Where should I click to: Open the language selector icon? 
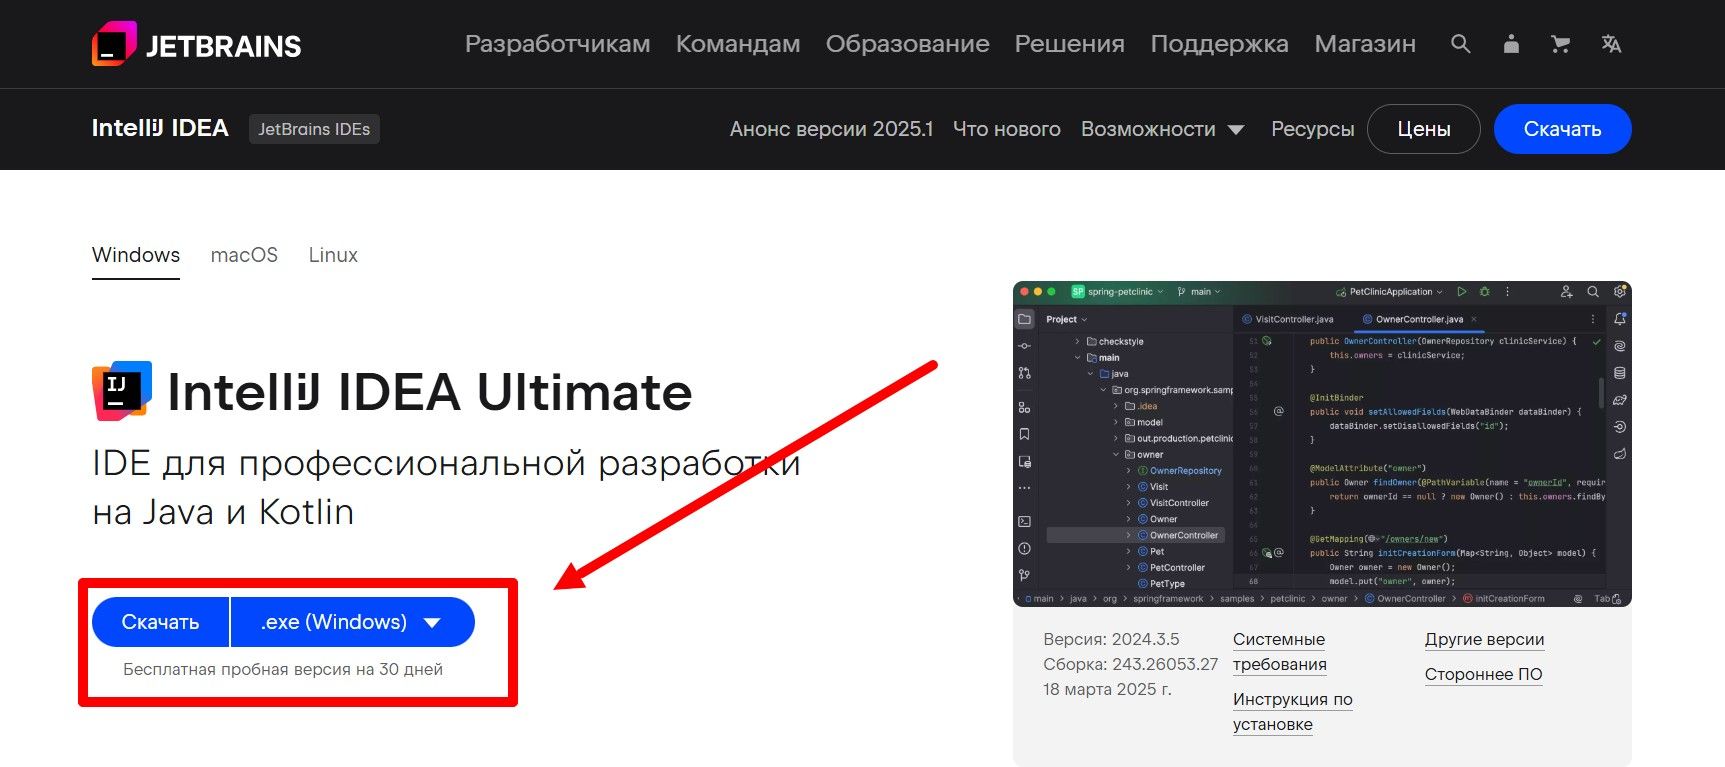tap(1611, 44)
